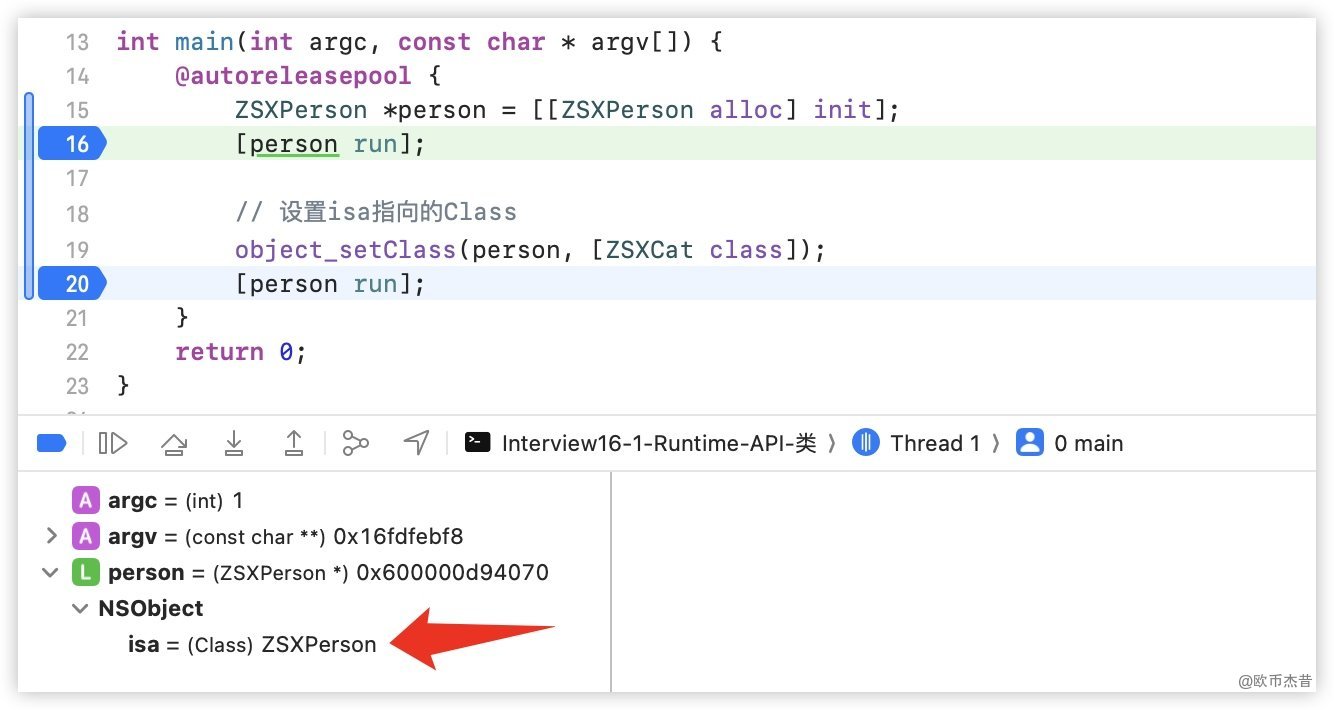The width and height of the screenshot is (1334, 710).
Task: Disable the breakpoint on line 16
Action: tap(70, 144)
